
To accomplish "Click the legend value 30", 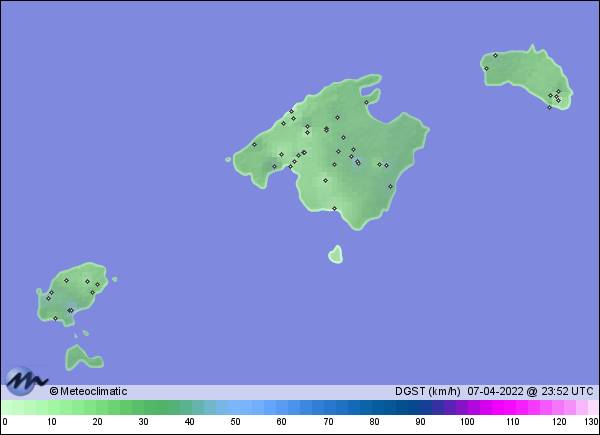I will tap(143, 422).
